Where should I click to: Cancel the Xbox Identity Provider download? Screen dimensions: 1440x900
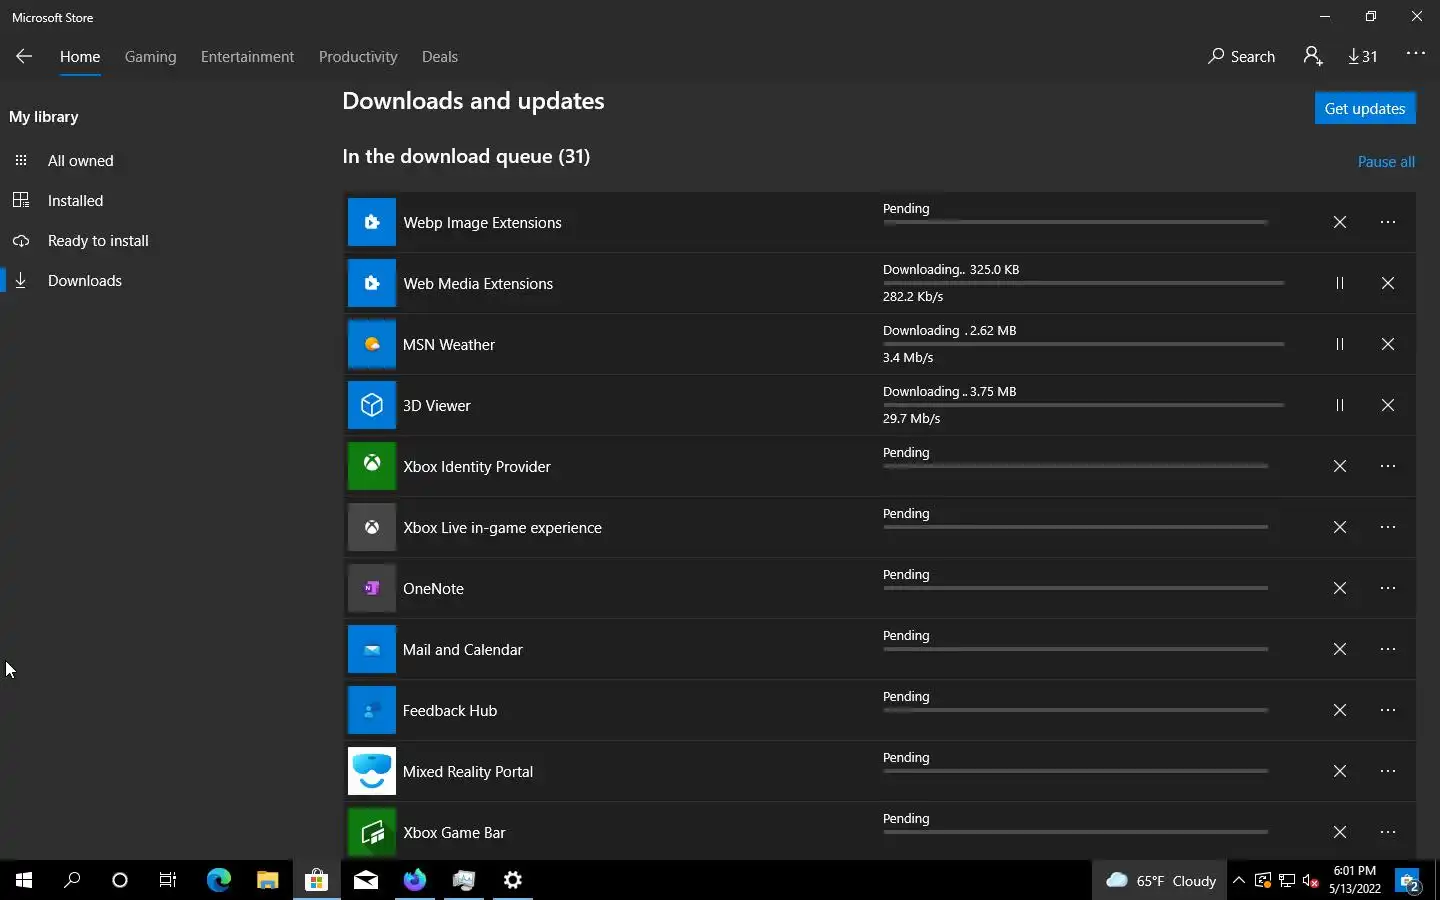1340,466
